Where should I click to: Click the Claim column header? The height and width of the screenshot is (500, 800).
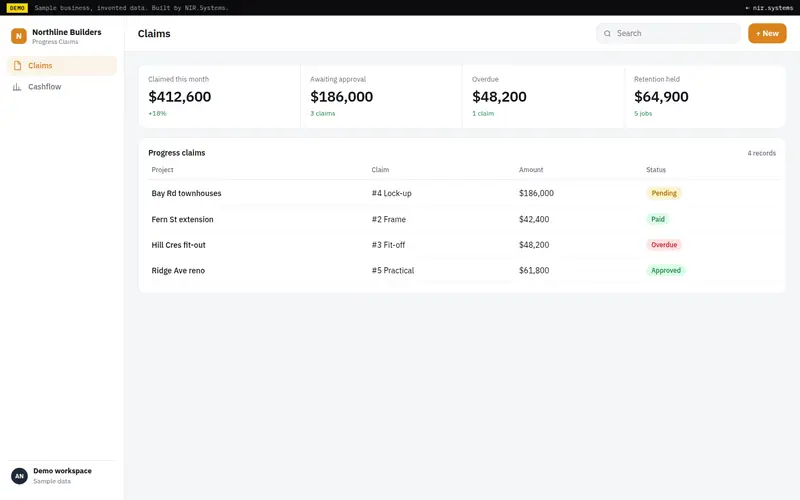[x=380, y=169]
